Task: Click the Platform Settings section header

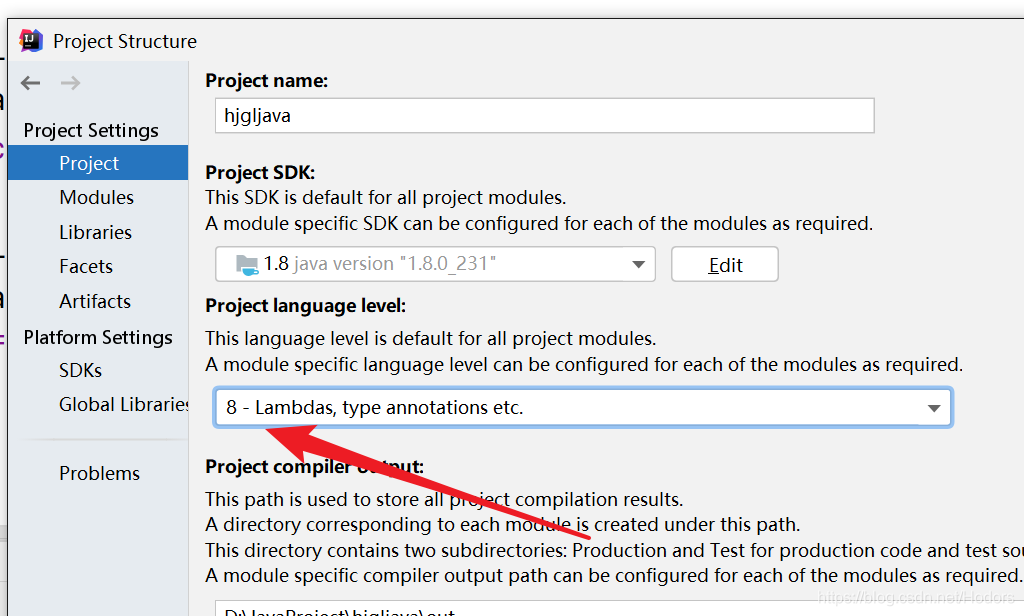Action: pyautogui.click(x=98, y=337)
